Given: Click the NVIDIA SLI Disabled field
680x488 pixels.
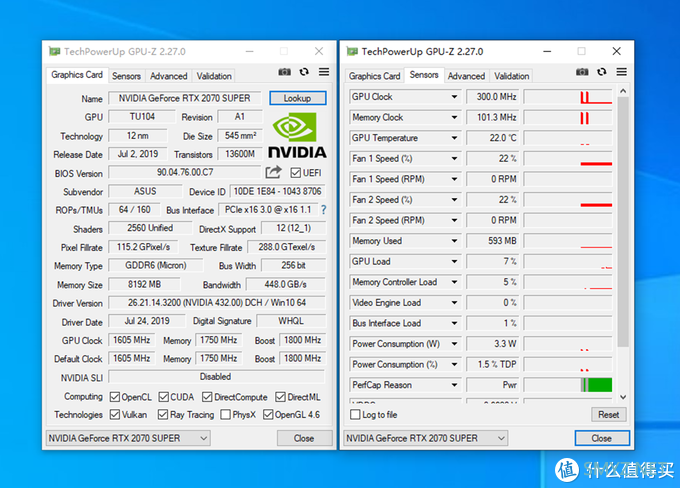Looking at the screenshot, I should pyautogui.click(x=216, y=377).
